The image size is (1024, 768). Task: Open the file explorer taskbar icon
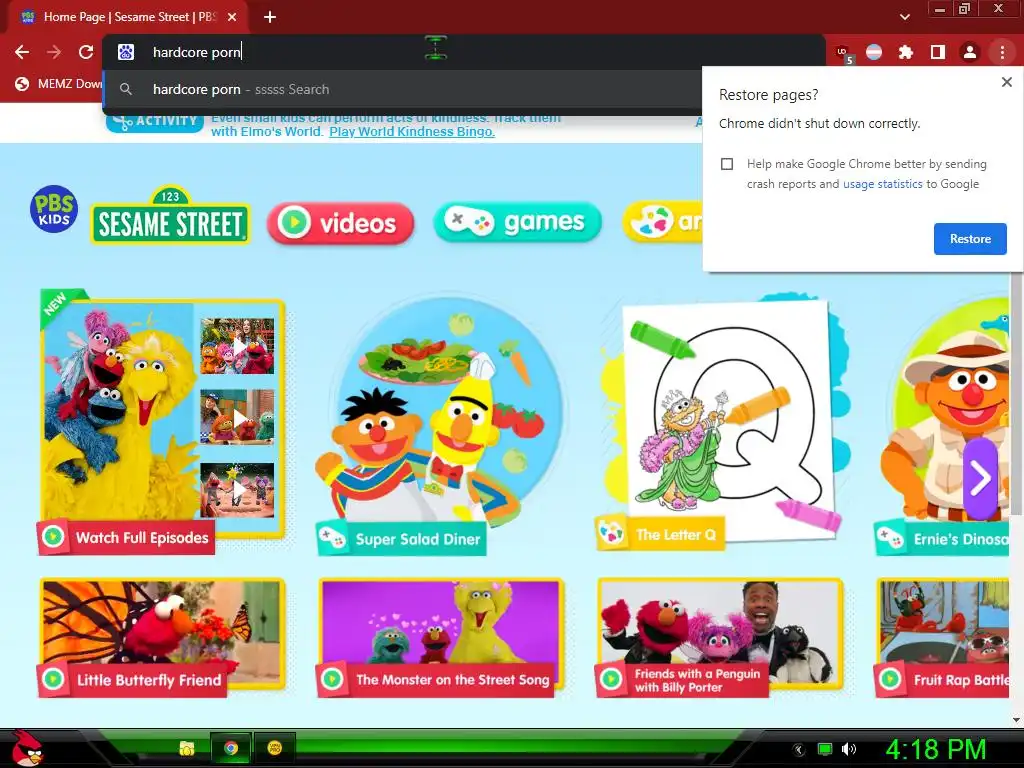pos(187,748)
